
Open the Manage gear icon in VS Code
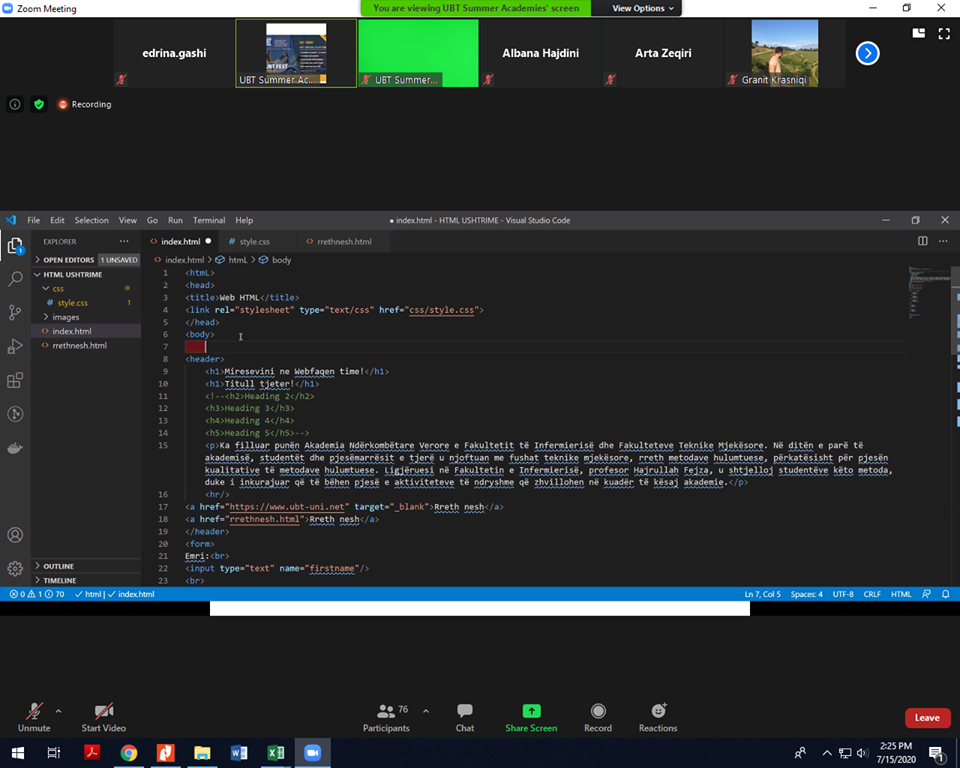[x=15, y=569]
